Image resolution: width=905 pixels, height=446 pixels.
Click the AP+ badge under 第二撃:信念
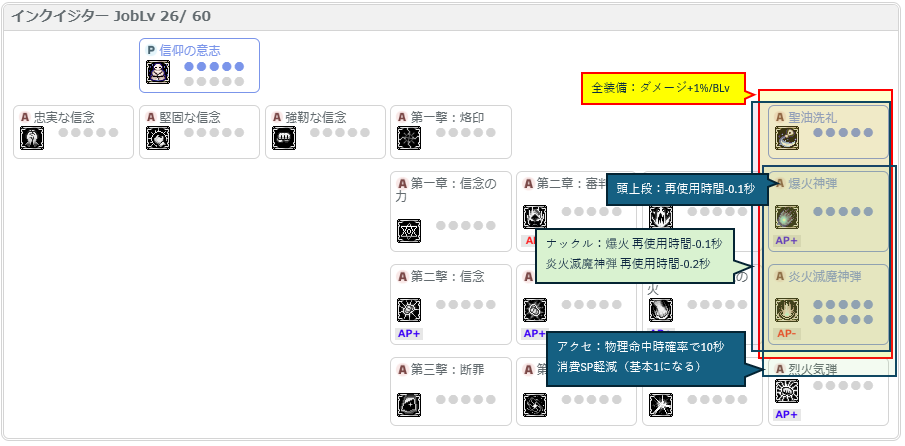pyautogui.click(x=409, y=333)
